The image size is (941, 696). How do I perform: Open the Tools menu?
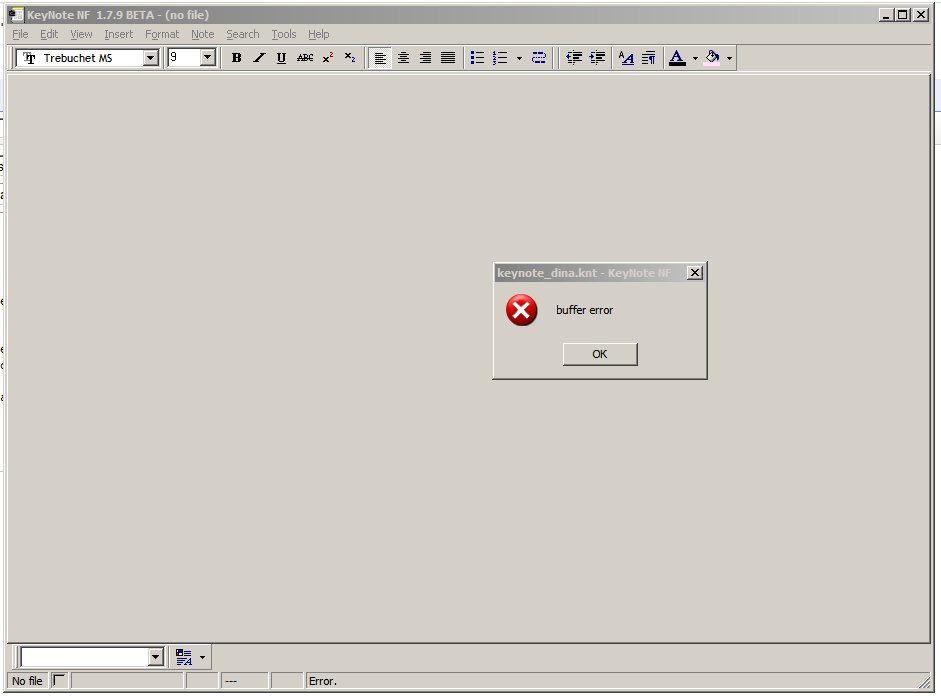coord(284,34)
